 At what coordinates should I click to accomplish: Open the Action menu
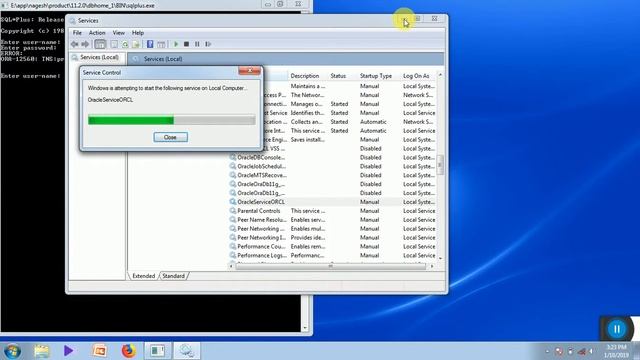click(97, 33)
